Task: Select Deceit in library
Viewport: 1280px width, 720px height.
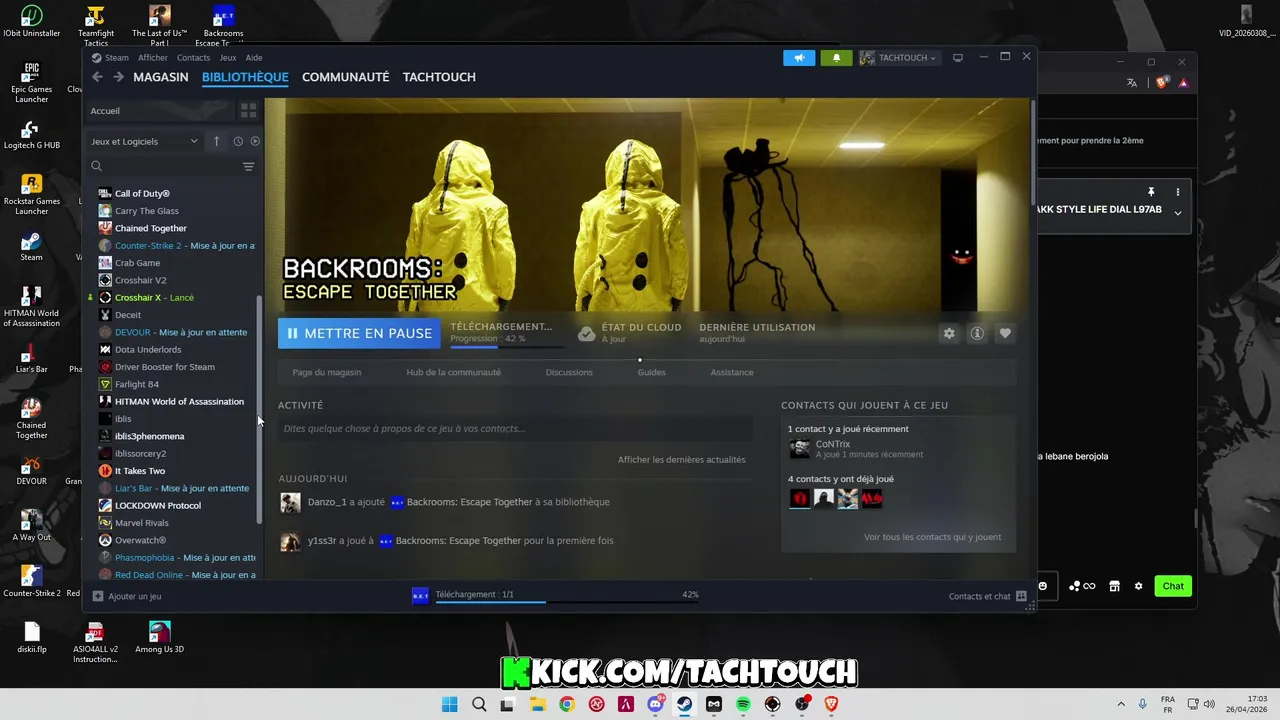Action: [x=120, y=315]
